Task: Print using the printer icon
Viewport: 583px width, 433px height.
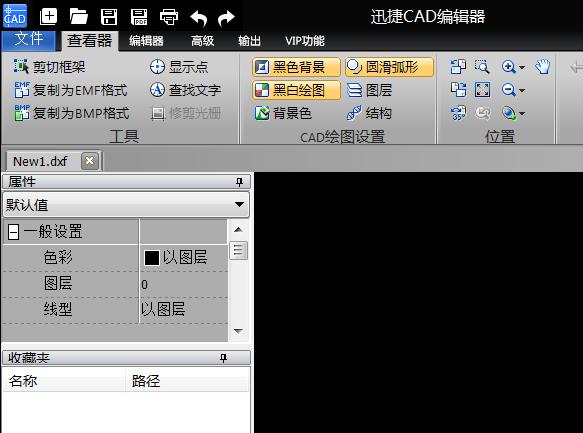Action: (x=169, y=17)
